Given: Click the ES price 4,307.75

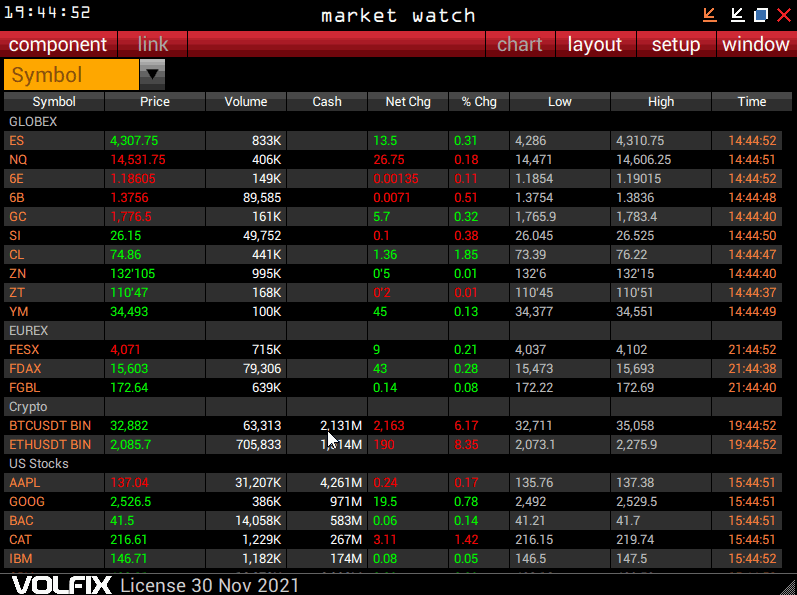Looking at the screenshot, I should [x=134, y=141].
